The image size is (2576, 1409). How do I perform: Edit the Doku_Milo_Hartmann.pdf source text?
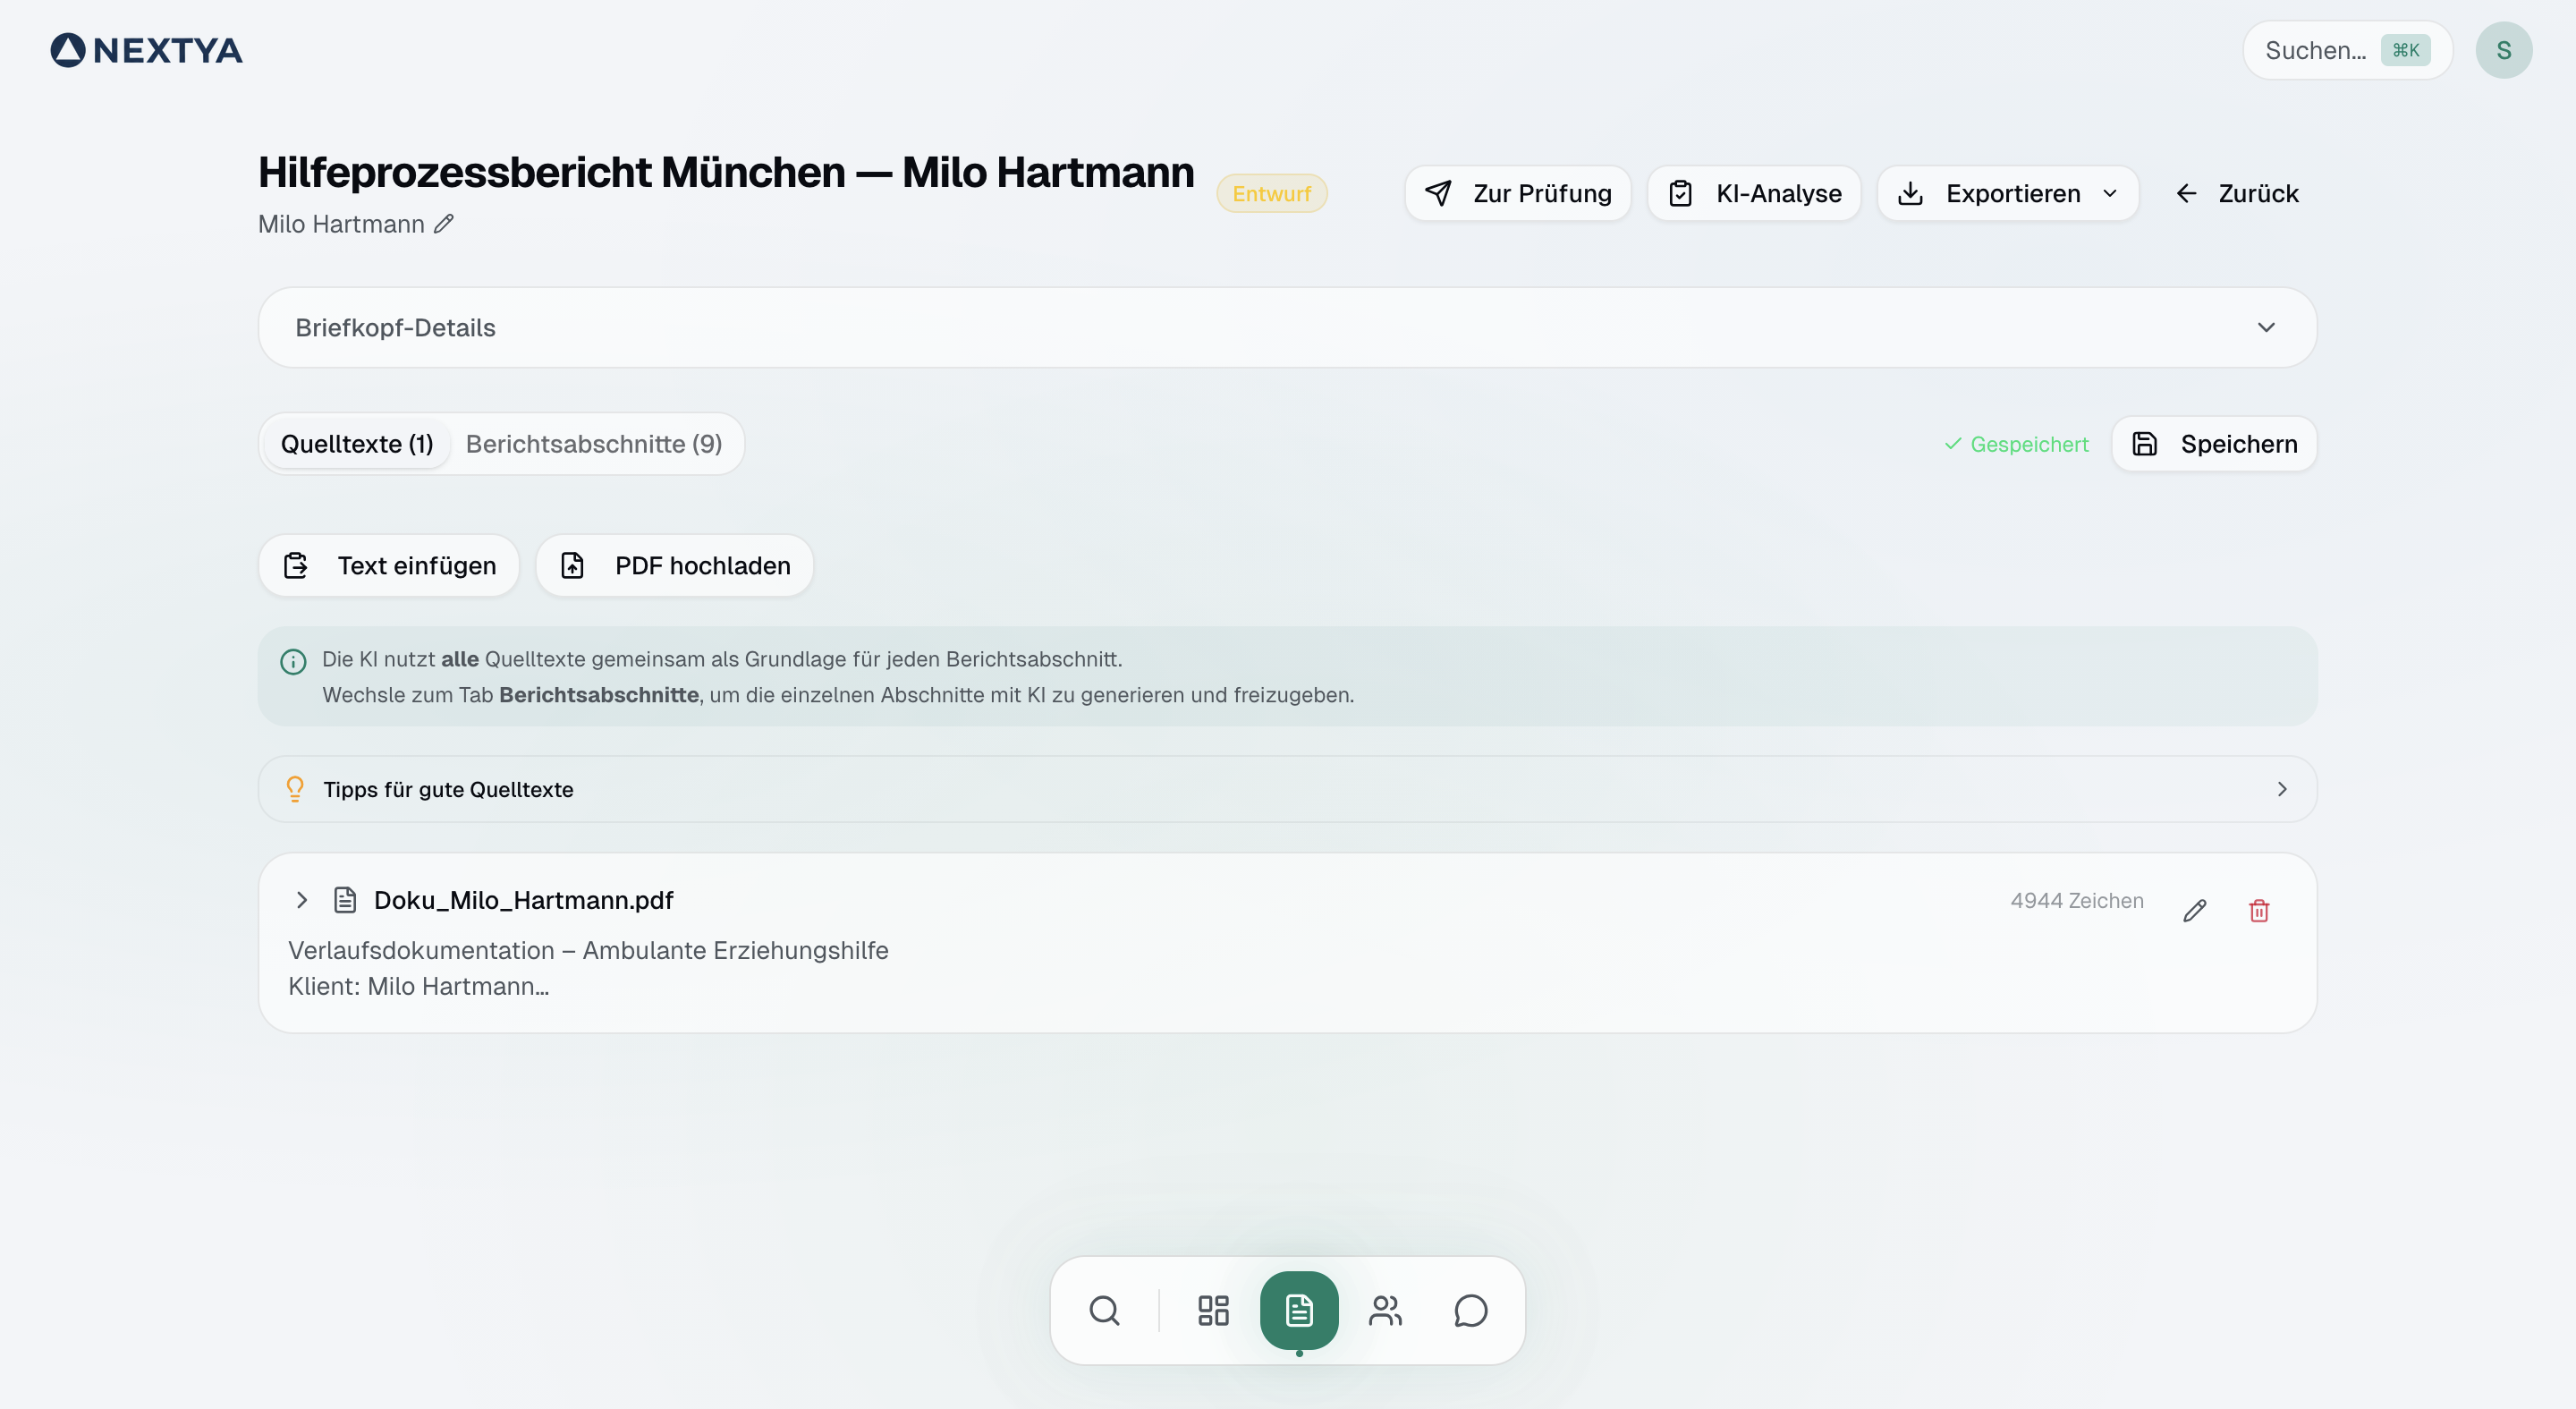point(2194,910)
